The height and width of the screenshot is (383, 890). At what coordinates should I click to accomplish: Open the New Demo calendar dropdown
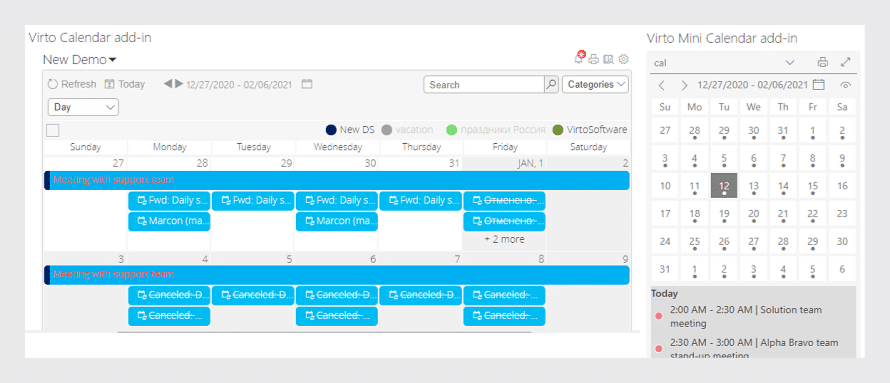[x=80, y=60]
